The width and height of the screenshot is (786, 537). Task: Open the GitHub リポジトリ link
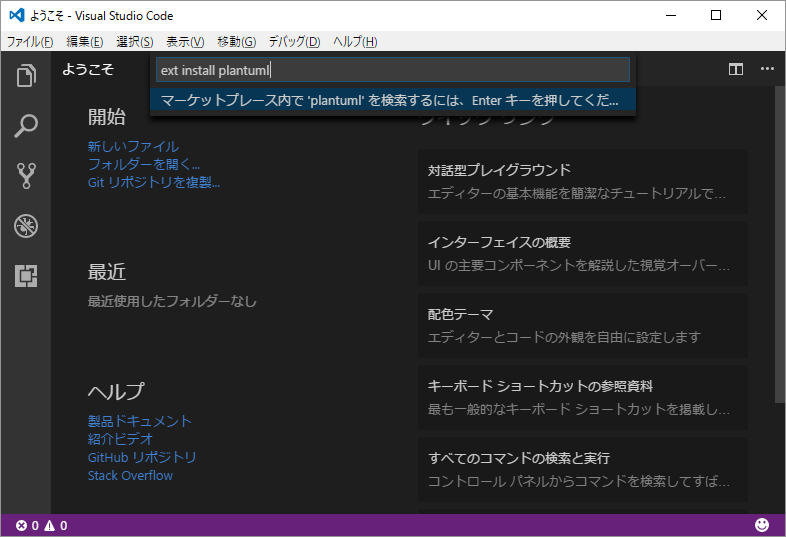(142, 457)
